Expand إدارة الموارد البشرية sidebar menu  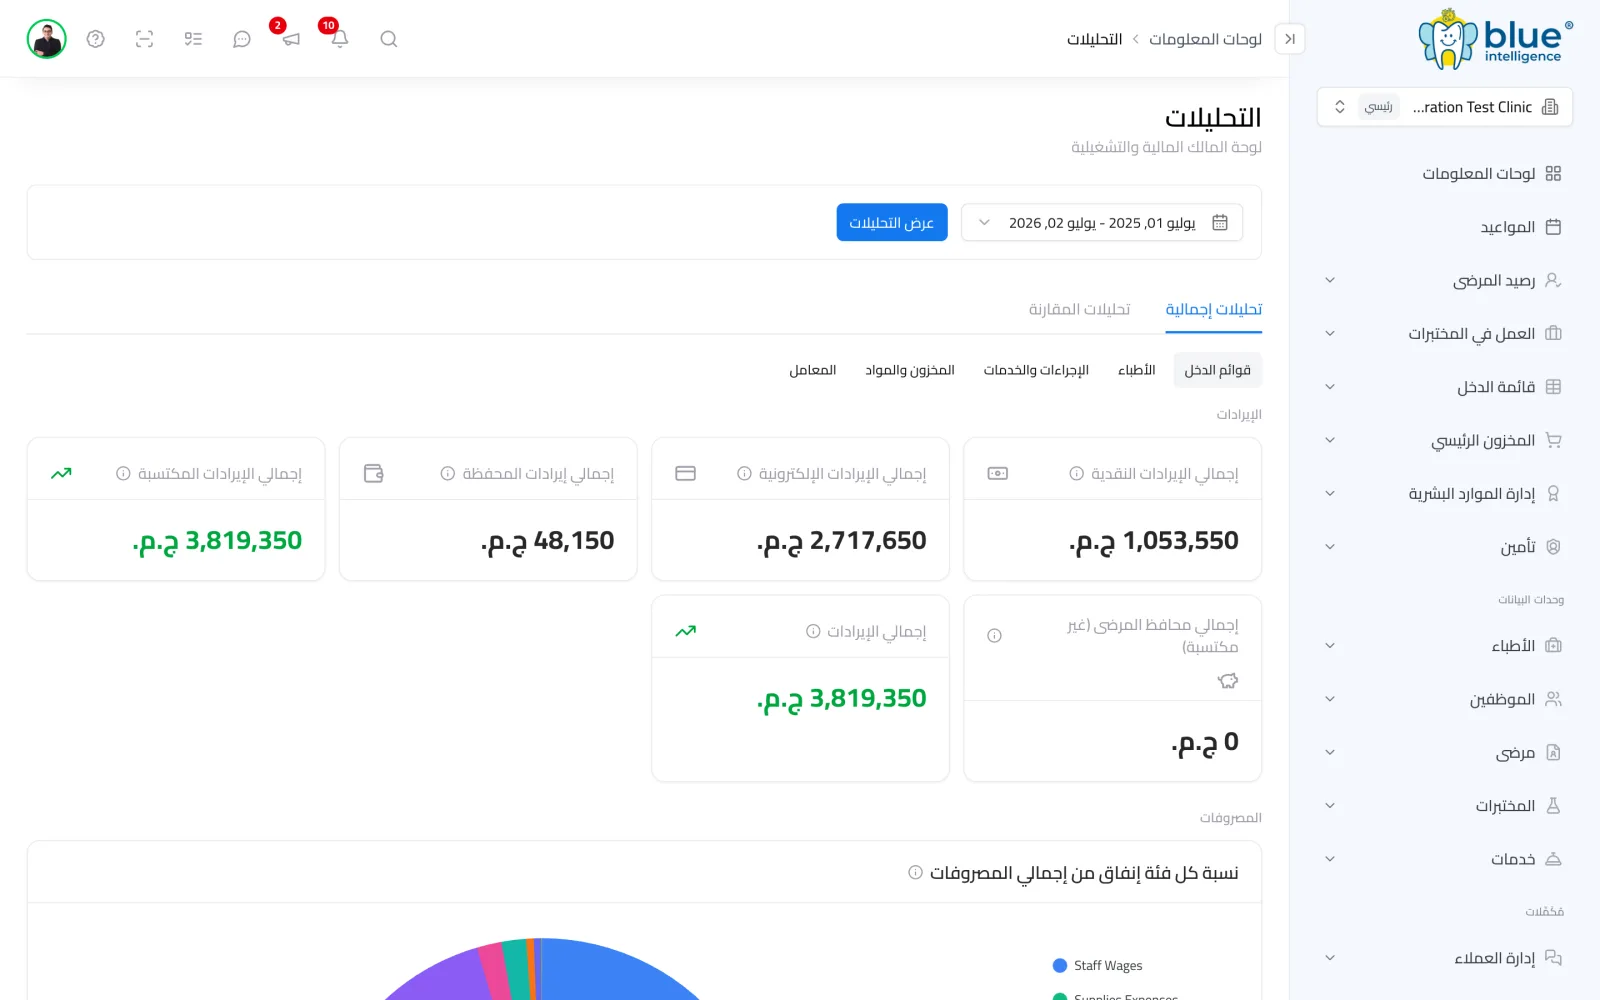click(x=1330, y=494)
